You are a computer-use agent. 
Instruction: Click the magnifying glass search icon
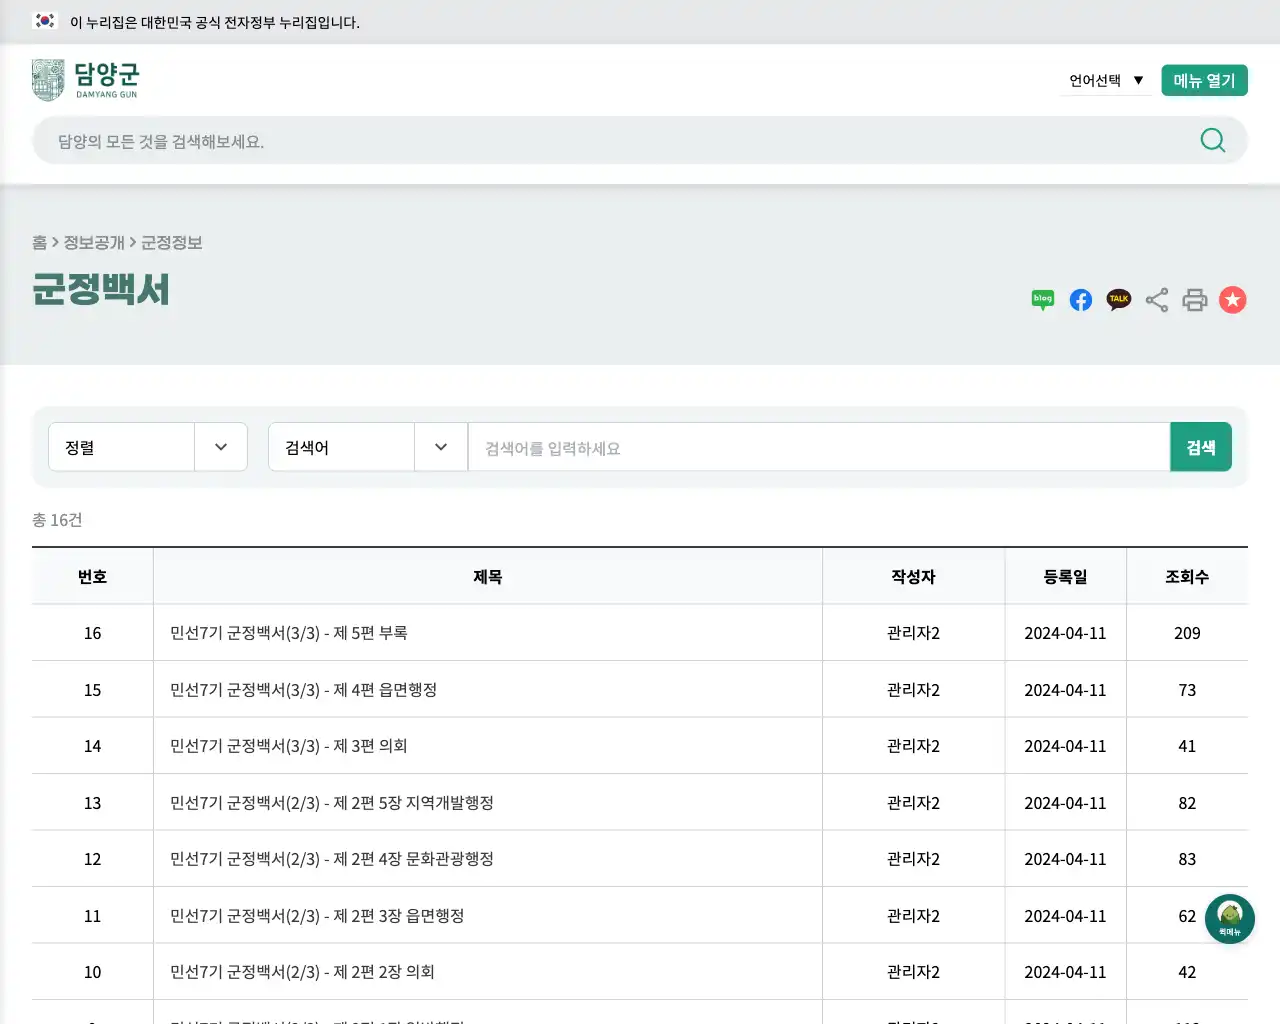coord(1212,140)
